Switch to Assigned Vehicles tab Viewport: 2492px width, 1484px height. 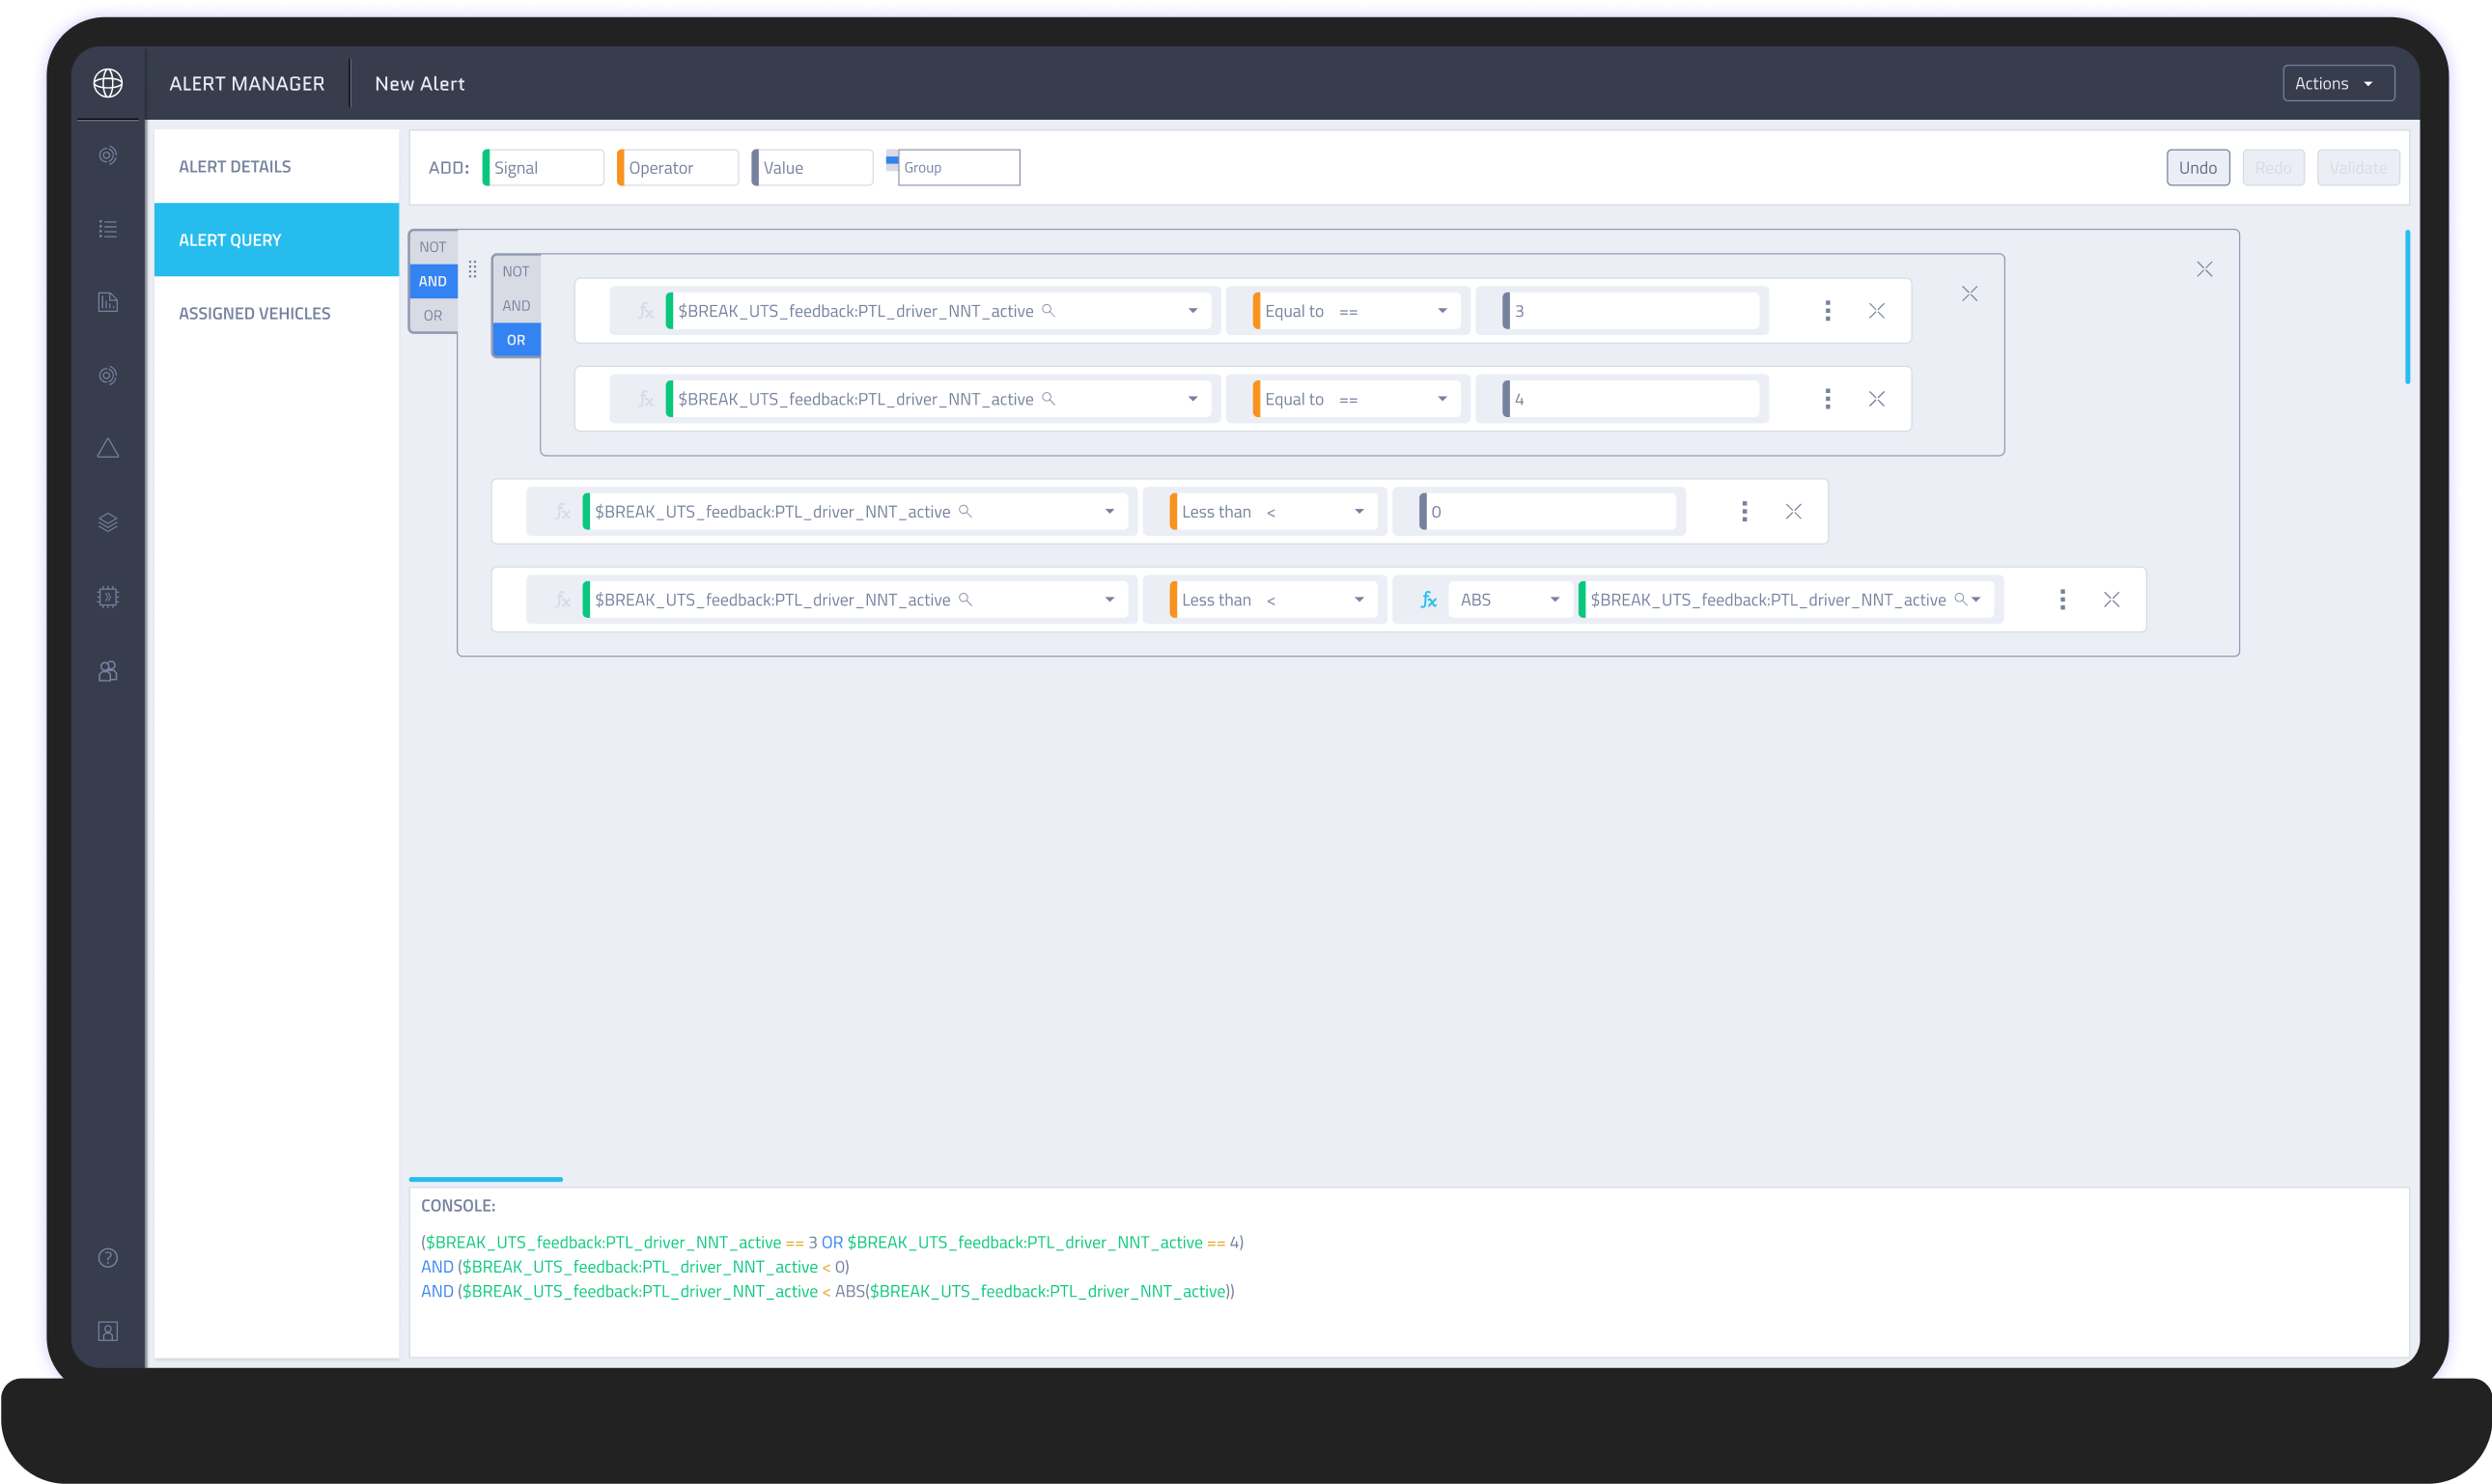click(x=254, y=314)
